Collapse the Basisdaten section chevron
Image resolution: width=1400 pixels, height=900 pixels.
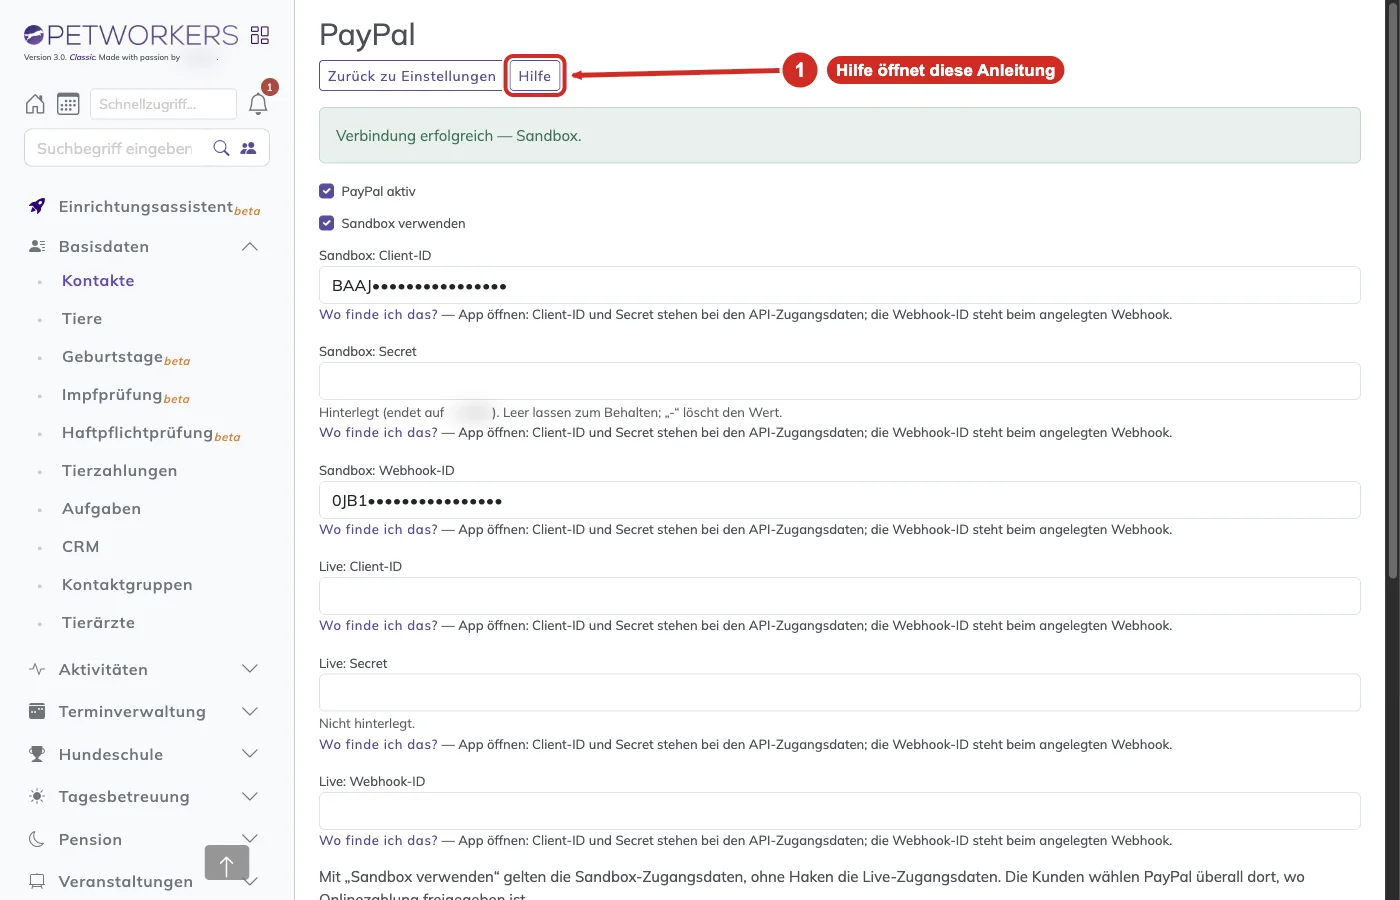[250, 246]
